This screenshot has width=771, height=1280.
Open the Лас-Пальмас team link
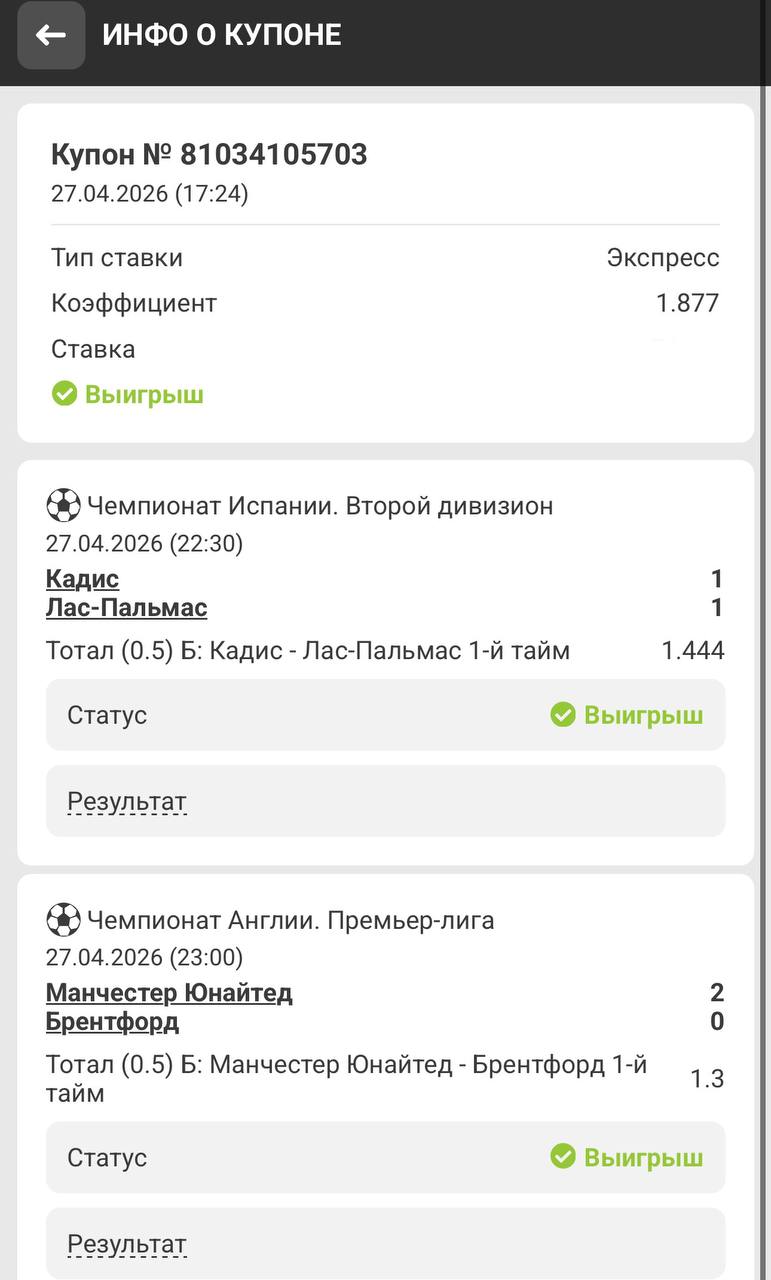click(126, 607)
